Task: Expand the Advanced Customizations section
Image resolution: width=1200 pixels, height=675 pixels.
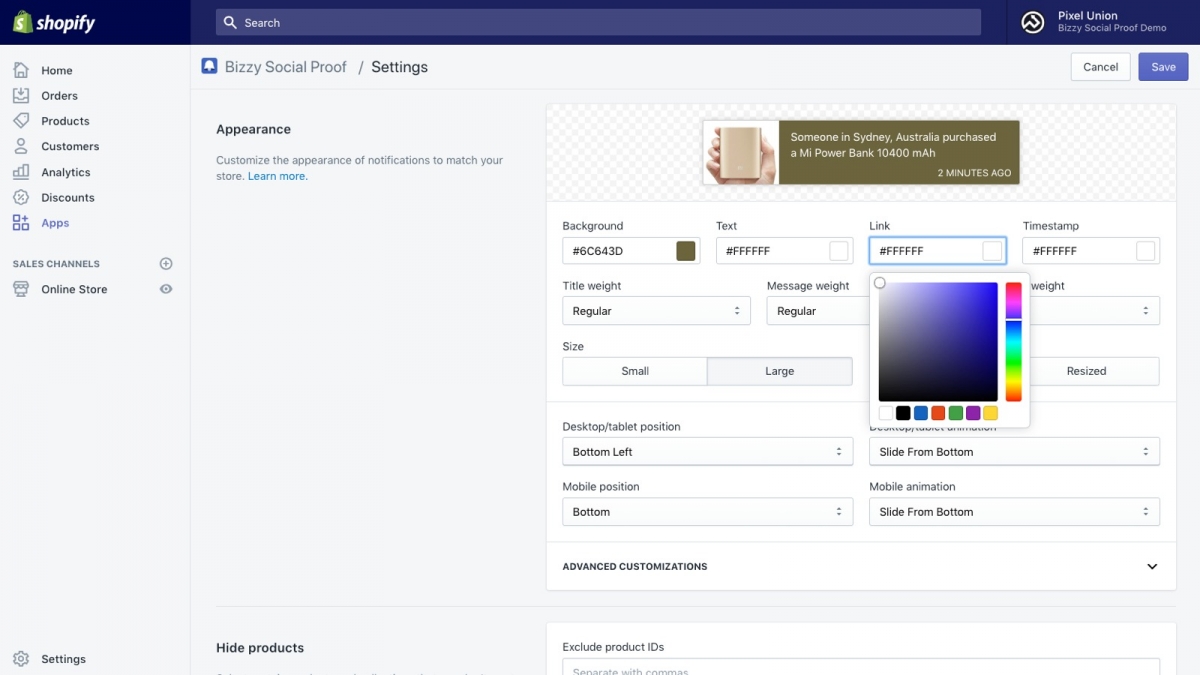Action: coord(1152,567)
